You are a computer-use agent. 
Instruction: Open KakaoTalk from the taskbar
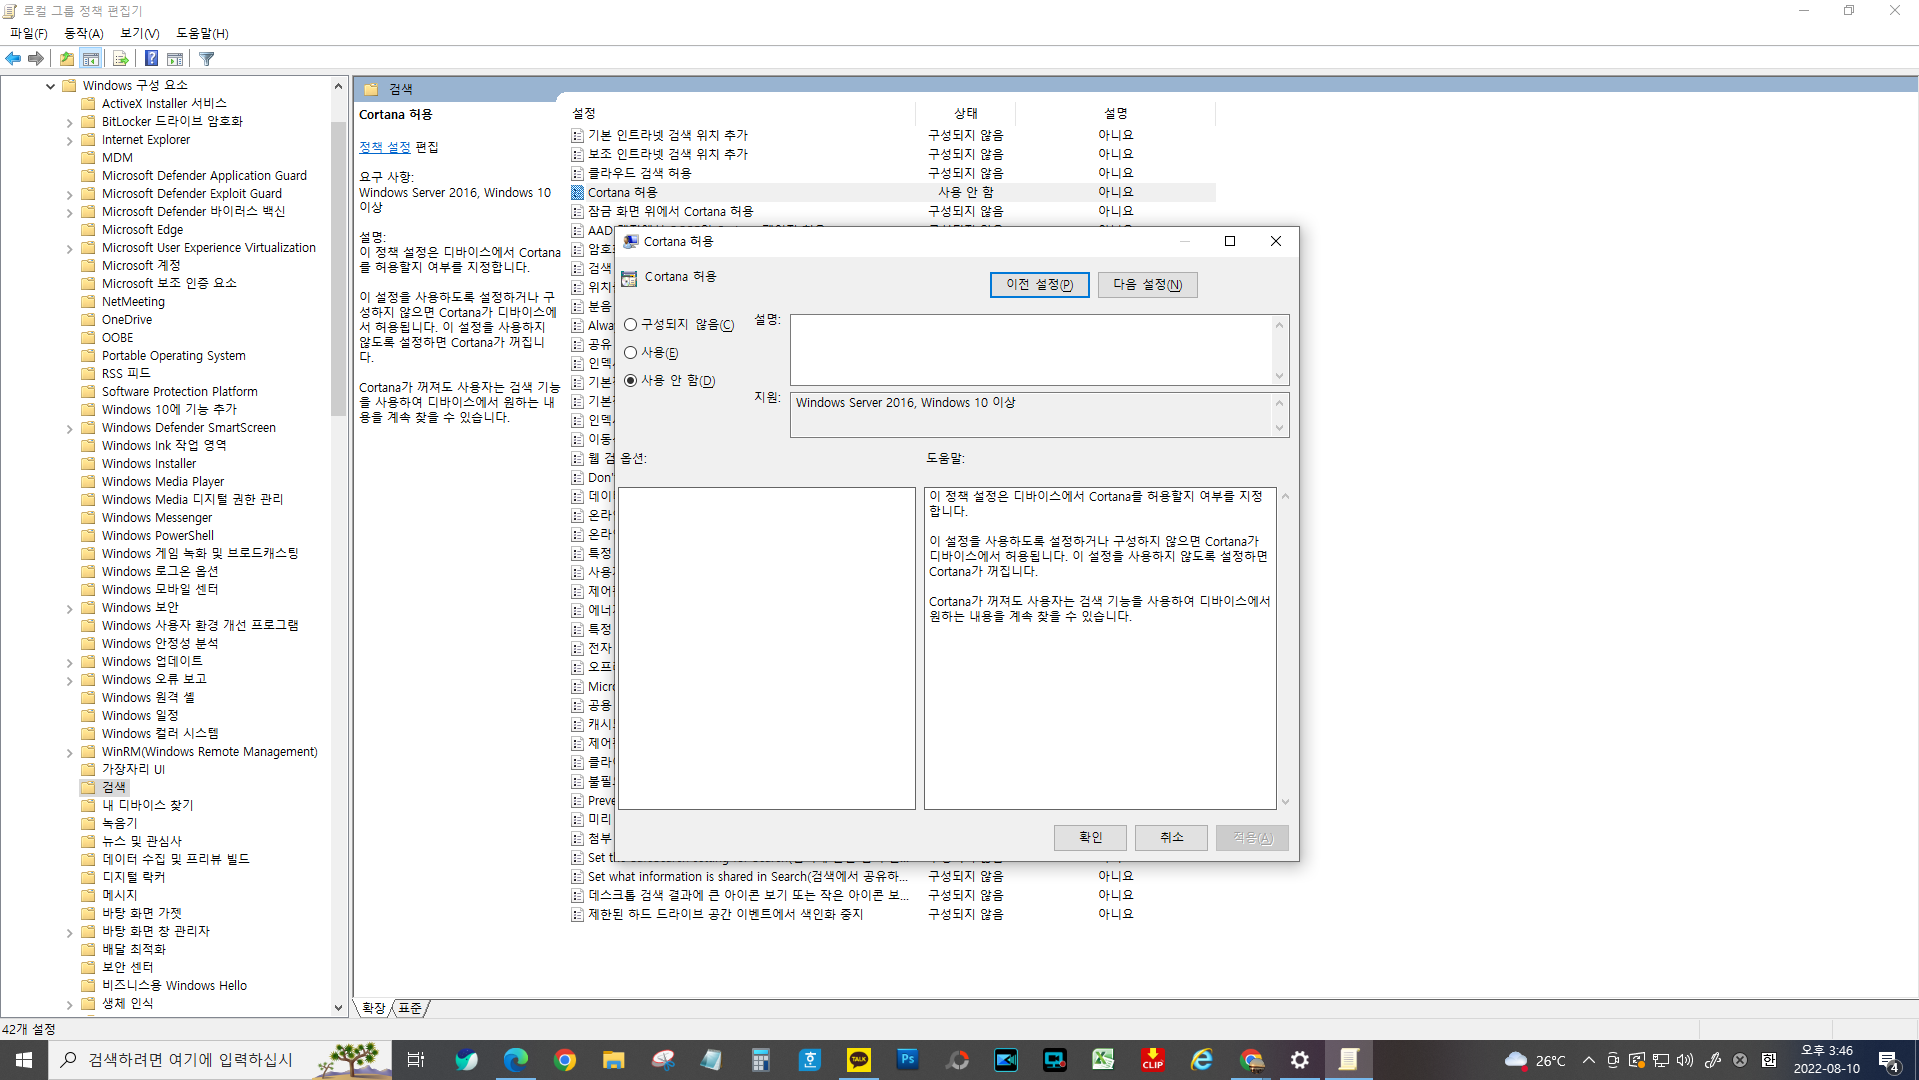click(859, 1060)
